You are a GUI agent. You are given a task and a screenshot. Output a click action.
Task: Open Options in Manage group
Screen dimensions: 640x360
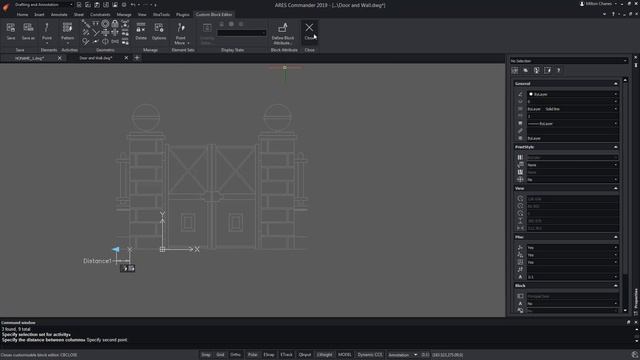click(159, 31)
